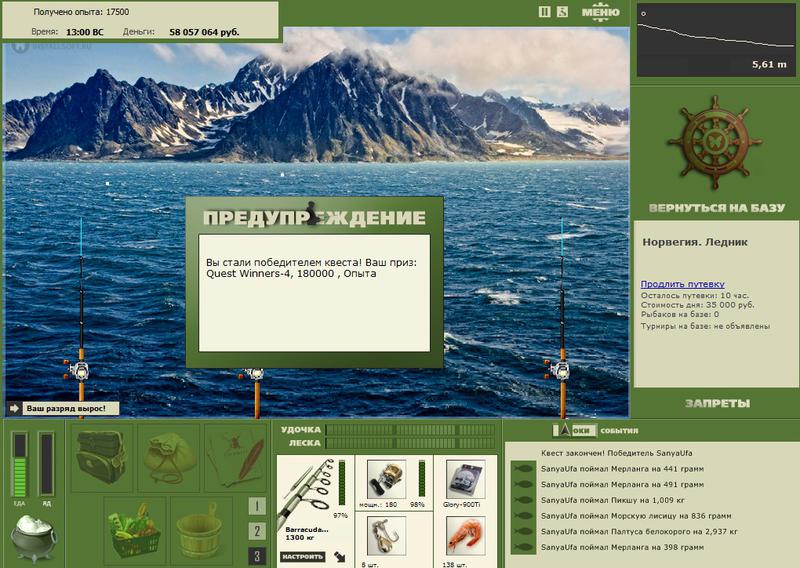Open the wooden bucket keepnet icon
Viewport: 800px width, 568px height.
click(x=200, y=530)
